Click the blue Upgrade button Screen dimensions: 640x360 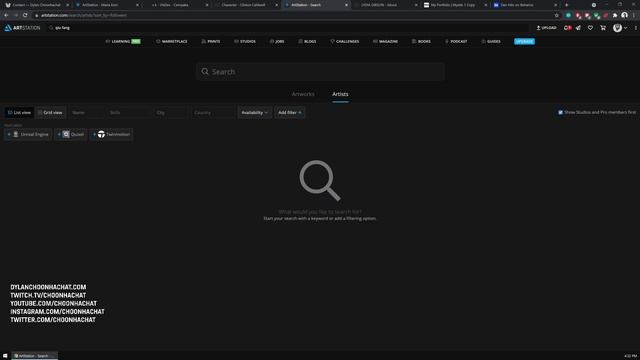click(x=524, y=42)
